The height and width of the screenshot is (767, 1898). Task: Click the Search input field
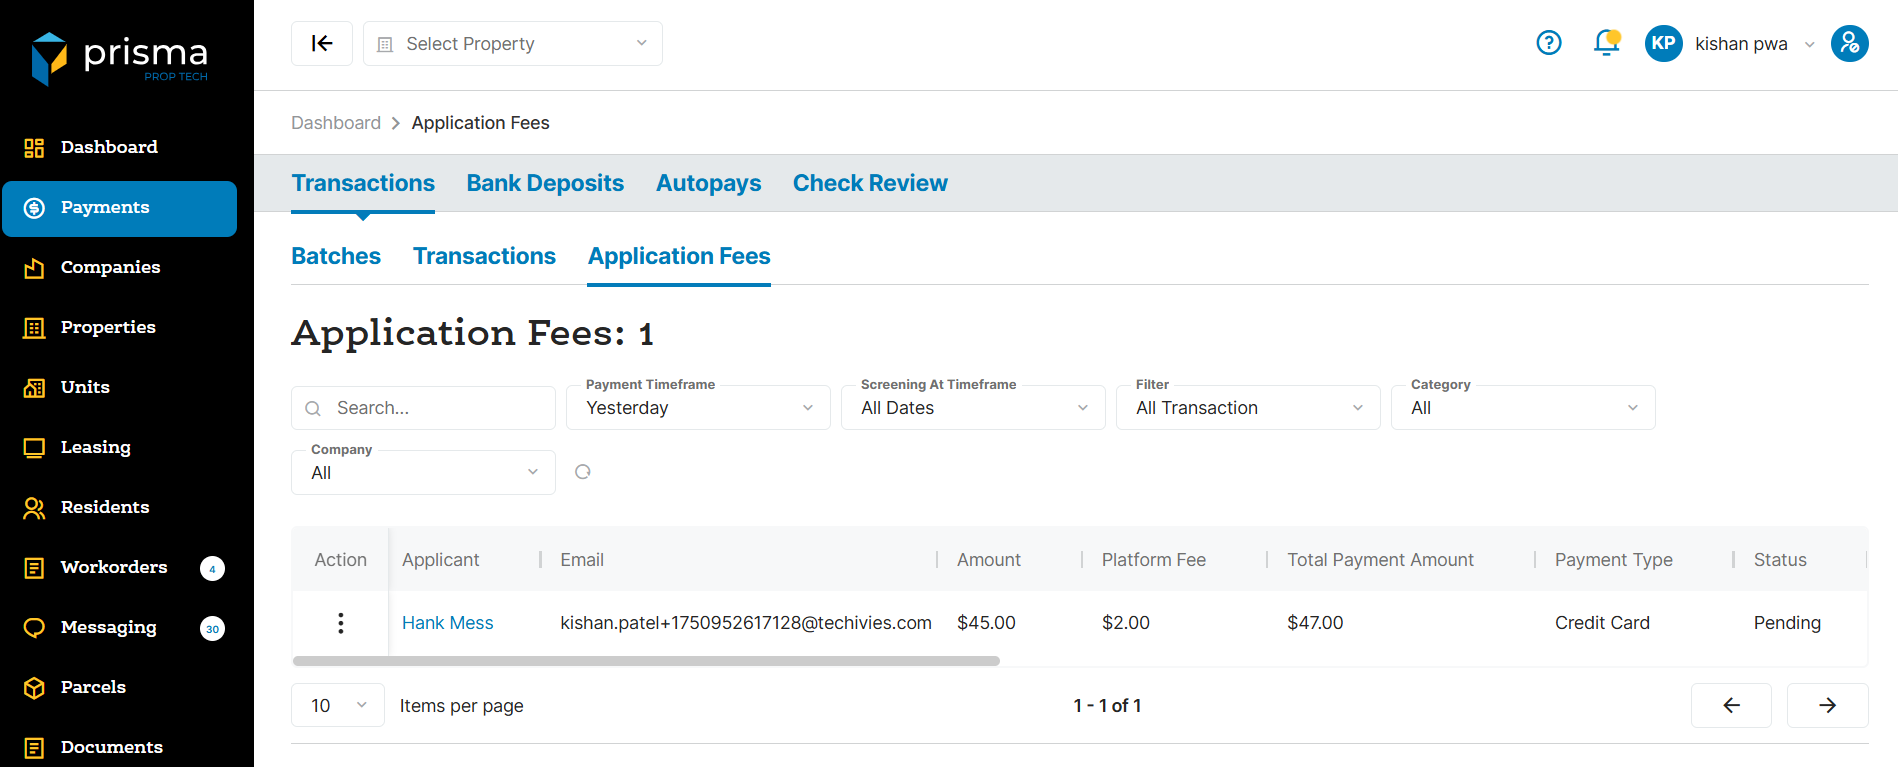click(435, 408)
